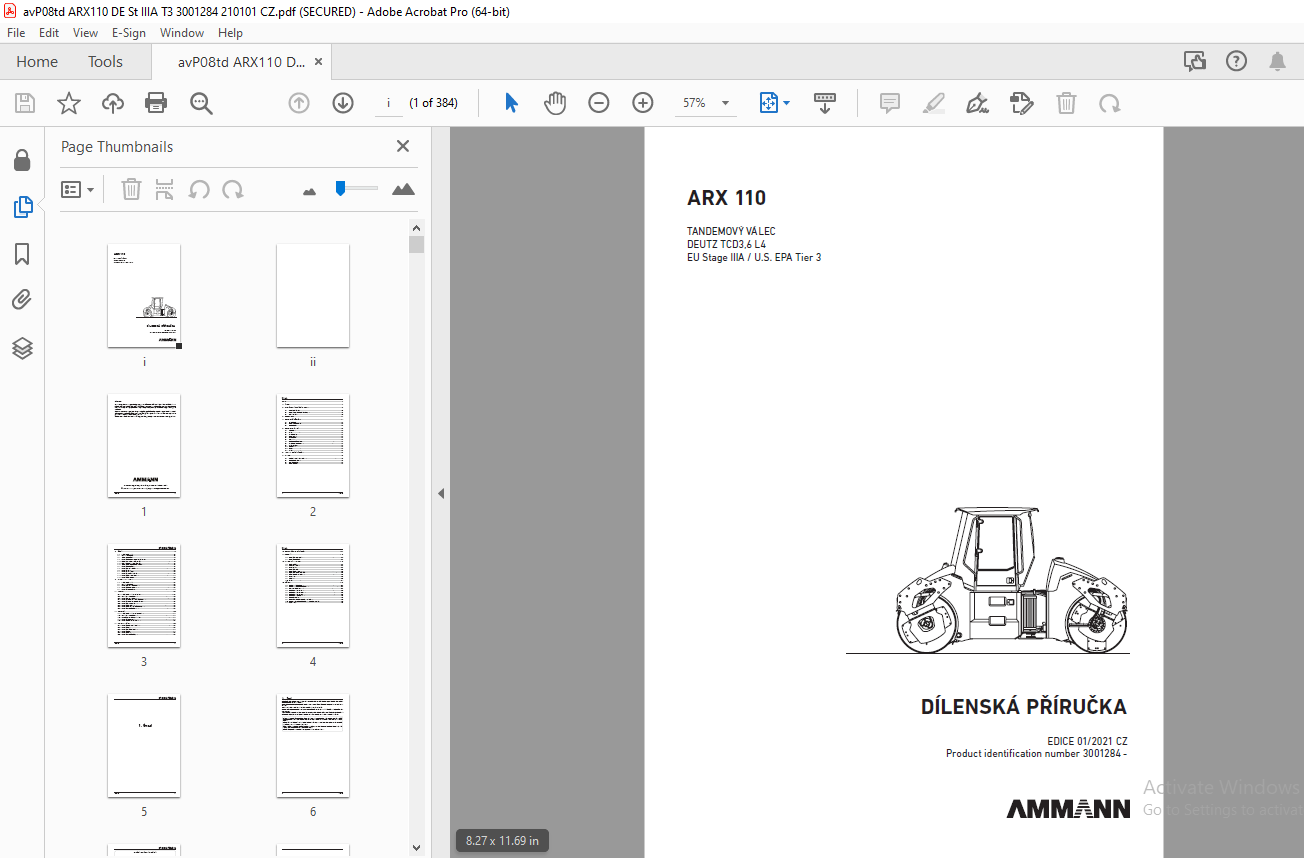This screenshot has width=1304, height=858.
Task: Rotate pages counterclockwise in thumbnails panel
Action: [x=199, y=189]
